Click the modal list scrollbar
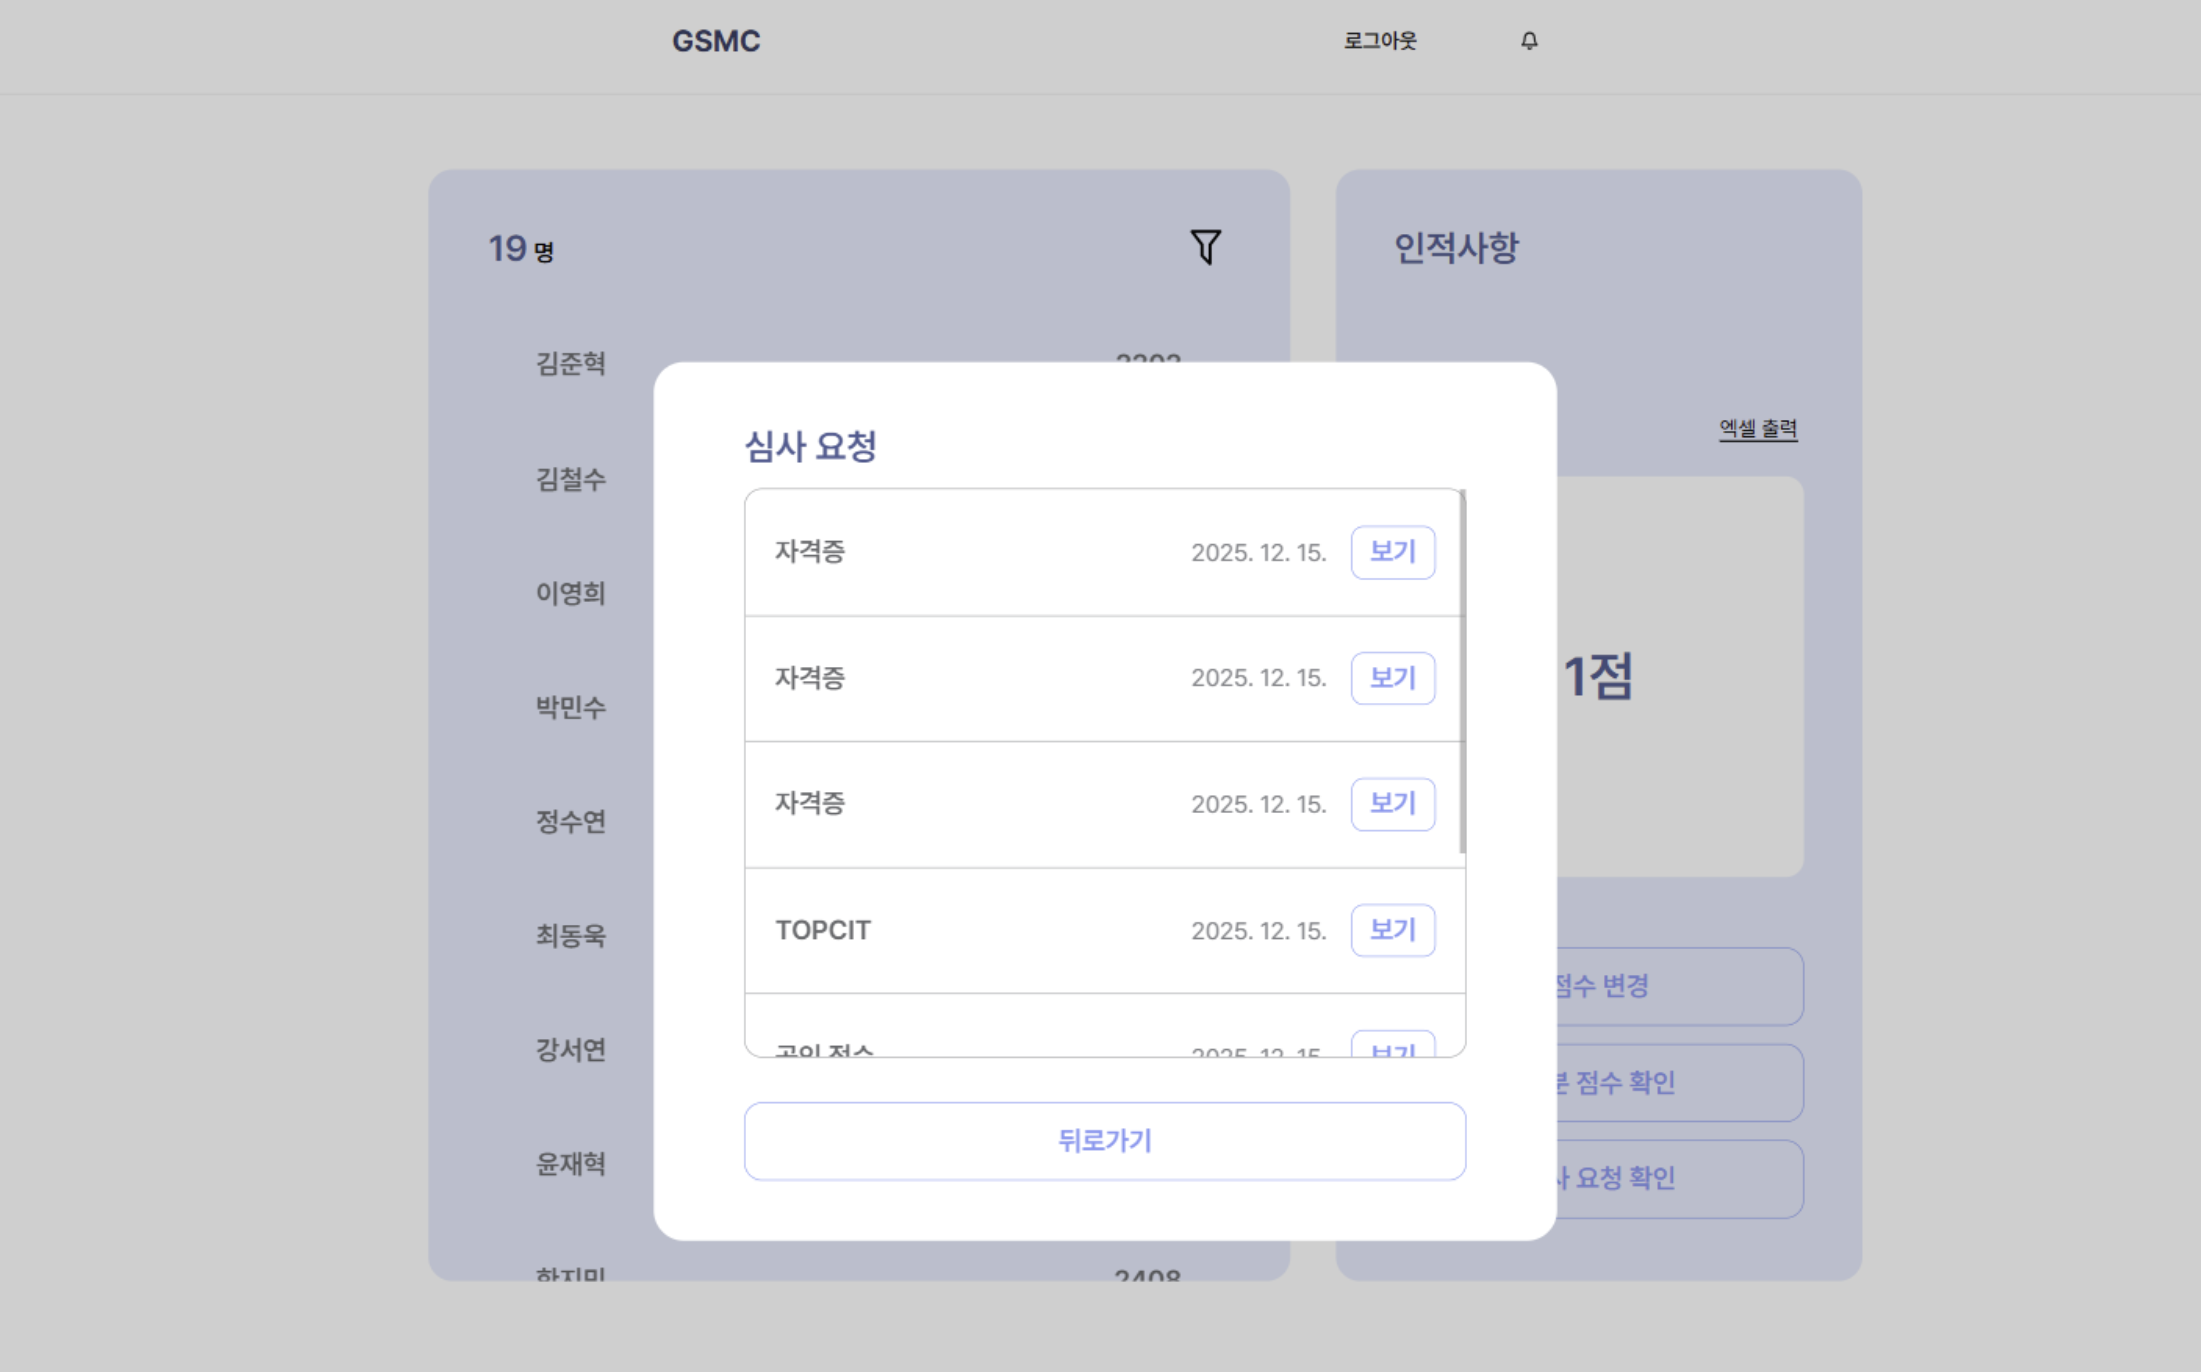The height and width of the screenshot is (1372, 2201). (x=1462, y=670)
